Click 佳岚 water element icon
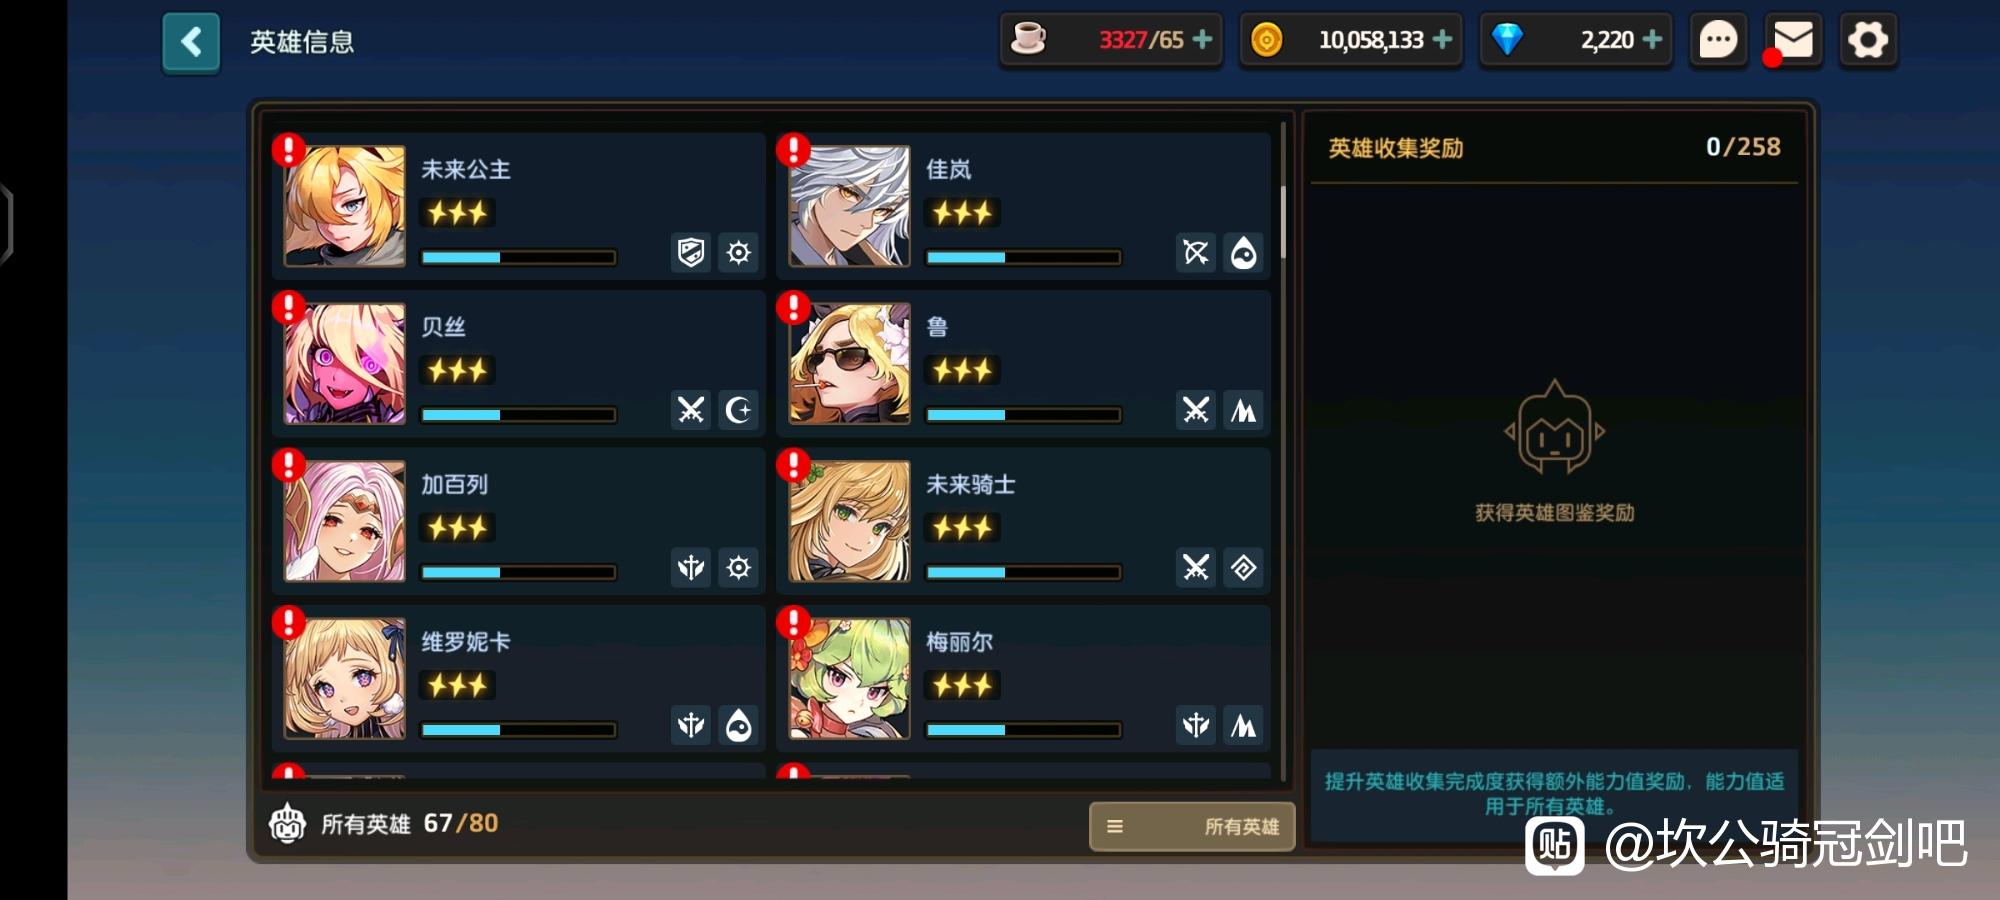Image resolution: width=2000 pixels, height=900 pixels. point(1243,252)
